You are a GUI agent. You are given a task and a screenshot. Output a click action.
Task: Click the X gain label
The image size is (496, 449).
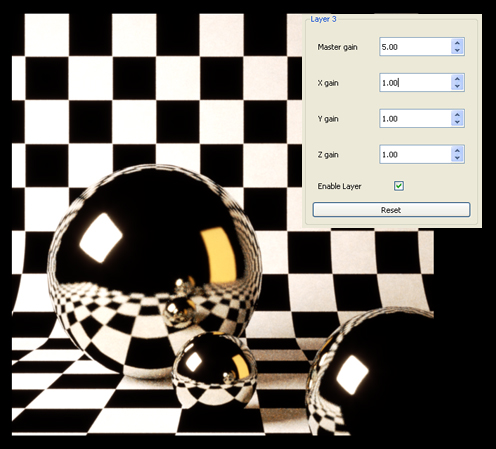(328, 83)
